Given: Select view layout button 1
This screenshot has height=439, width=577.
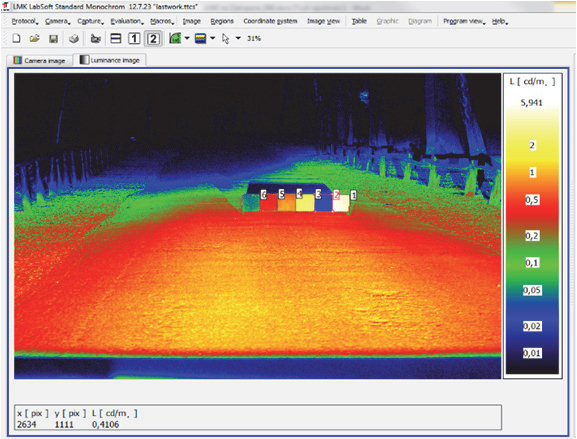Looking at the screenshot, I should (134, 38).
